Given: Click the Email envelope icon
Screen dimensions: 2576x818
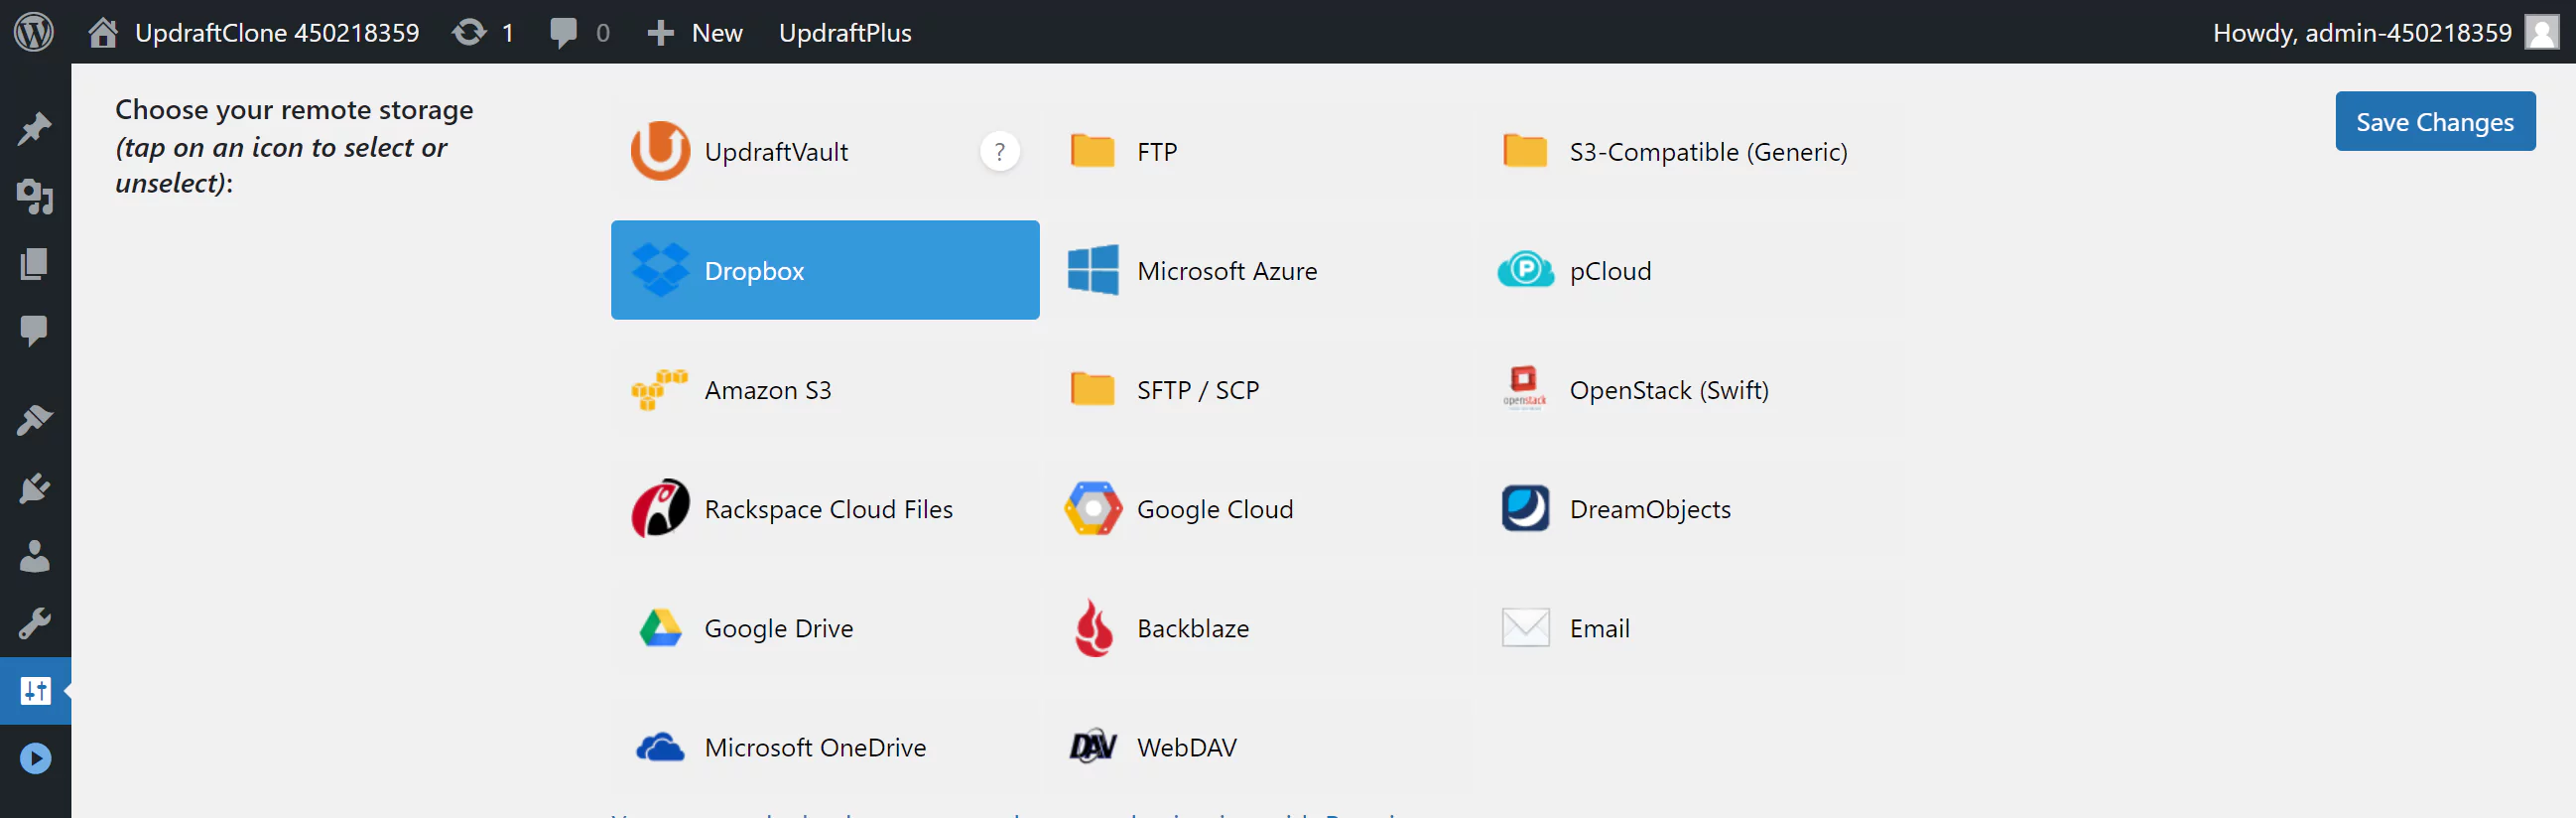Looking at the screenshot, I should tap(1525, 628).
